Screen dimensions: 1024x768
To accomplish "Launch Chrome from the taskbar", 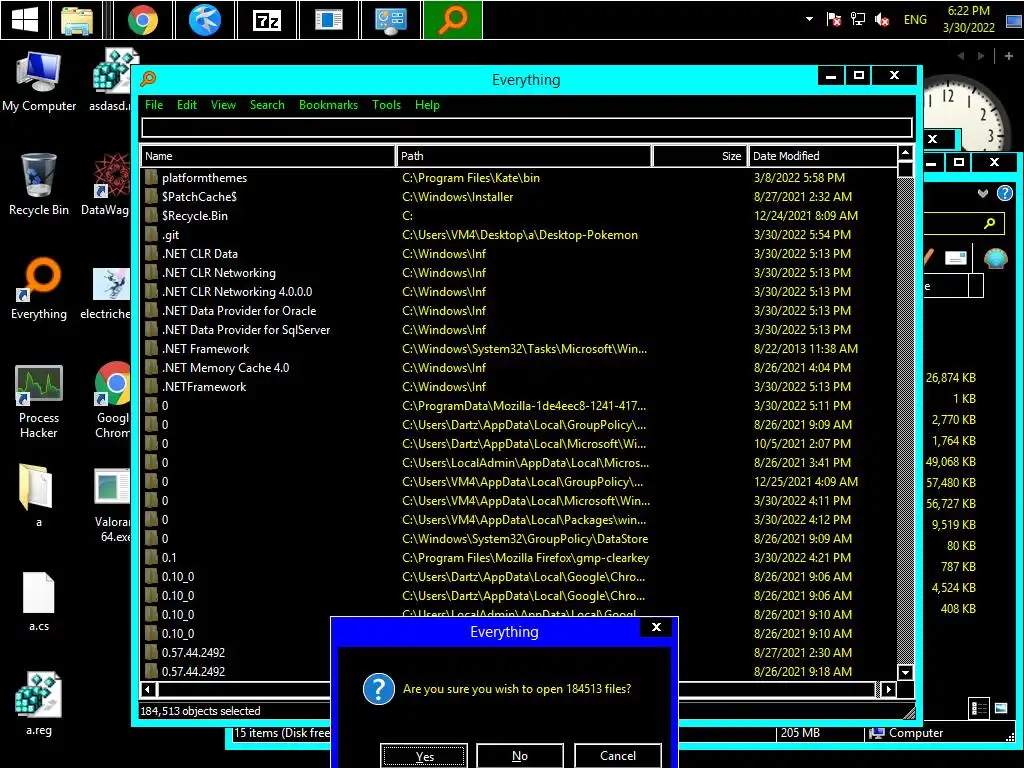I will (143, 20).
